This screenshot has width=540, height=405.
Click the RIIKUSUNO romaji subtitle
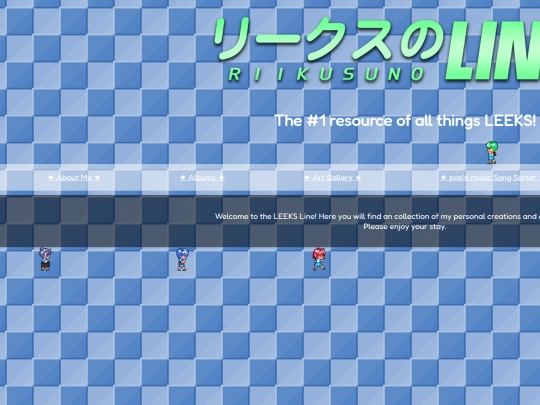(327, 74)
